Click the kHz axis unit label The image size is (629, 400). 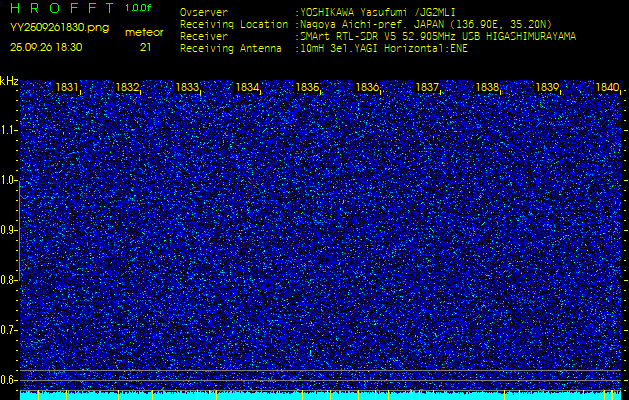click(x=9, y=82)
